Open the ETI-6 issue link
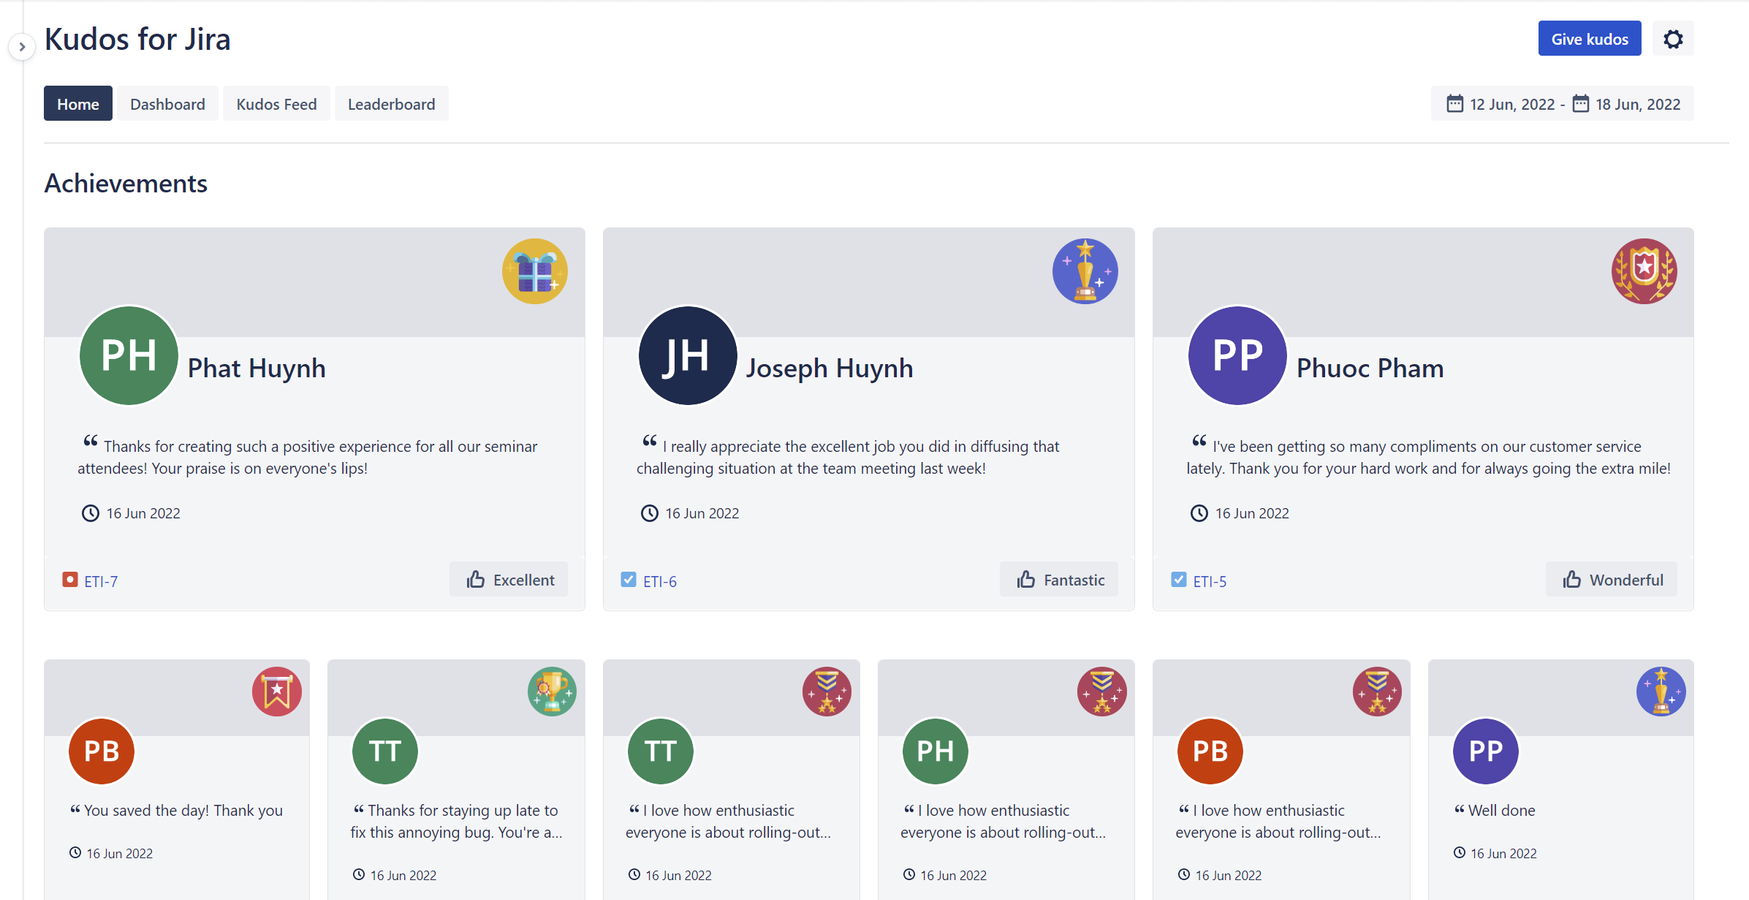 (660, 581)
